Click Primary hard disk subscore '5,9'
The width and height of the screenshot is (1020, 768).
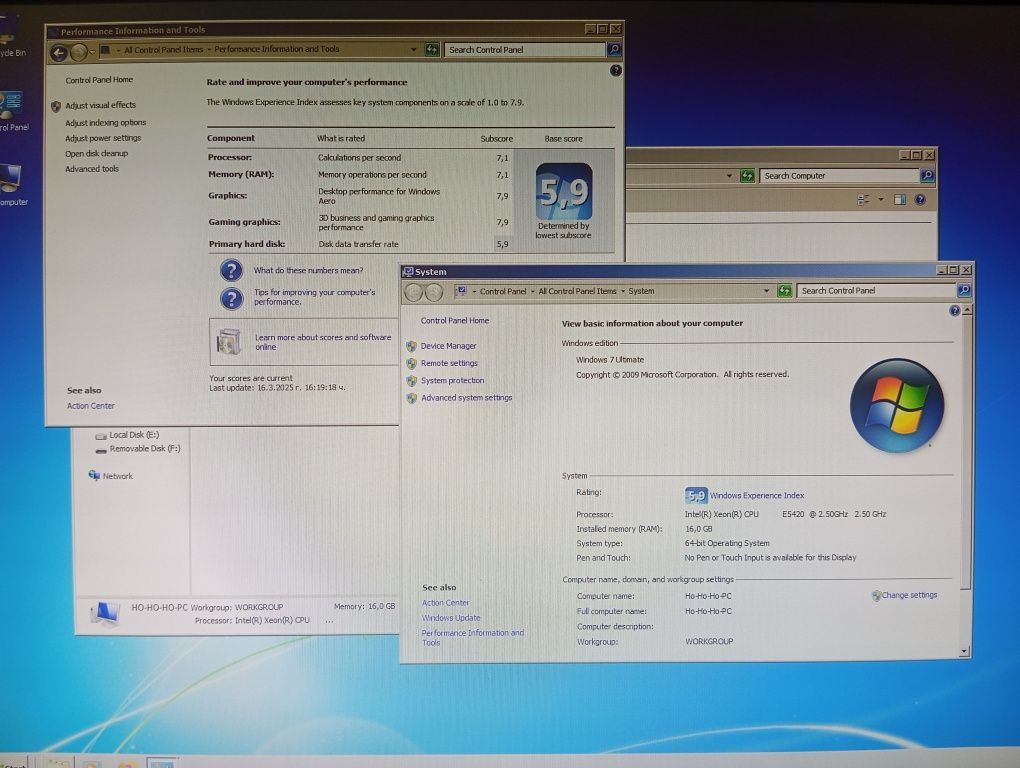click(x=502, y=245)
